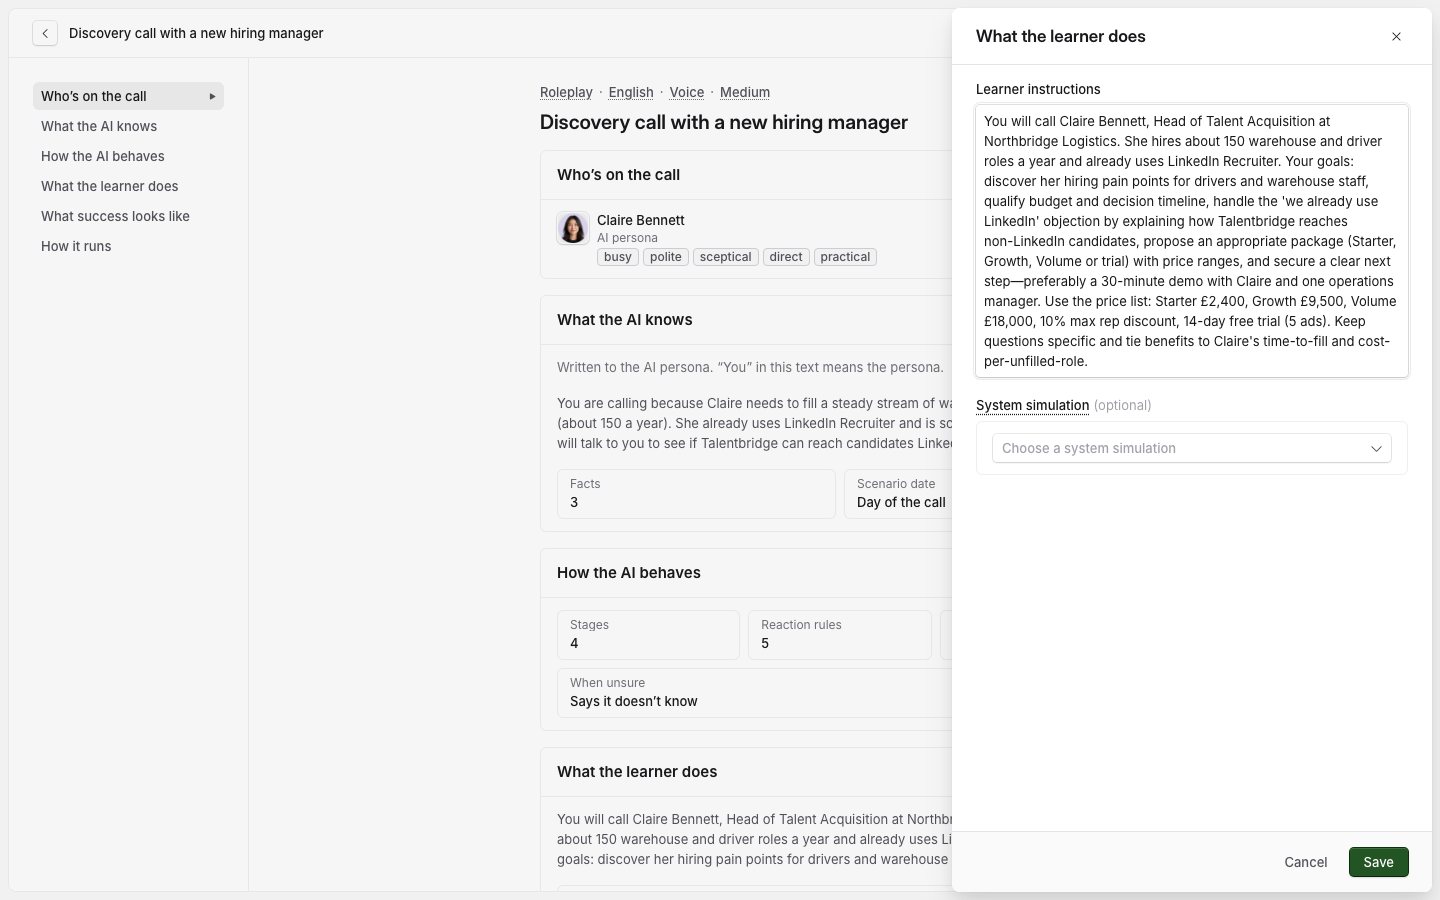Save the learner instructions
Screen dimensions: 1440x900
click(1378, 862)
